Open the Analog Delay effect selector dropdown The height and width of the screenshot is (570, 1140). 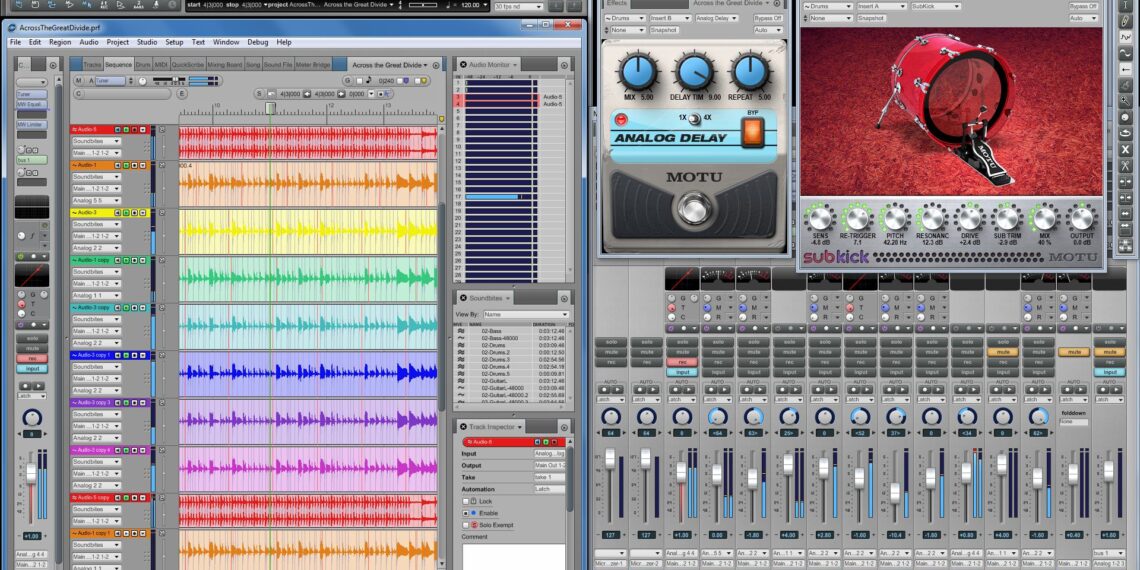[715, 18]
